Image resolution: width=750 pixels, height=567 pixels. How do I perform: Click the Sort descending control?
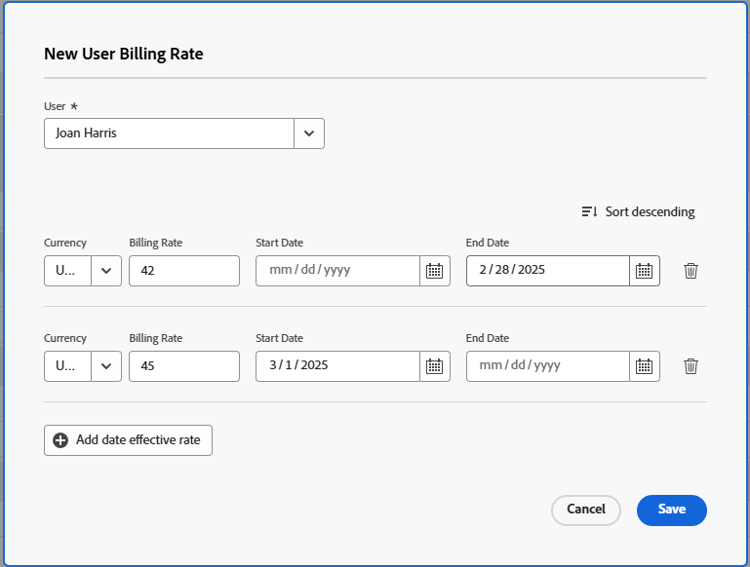click(638, 212)
